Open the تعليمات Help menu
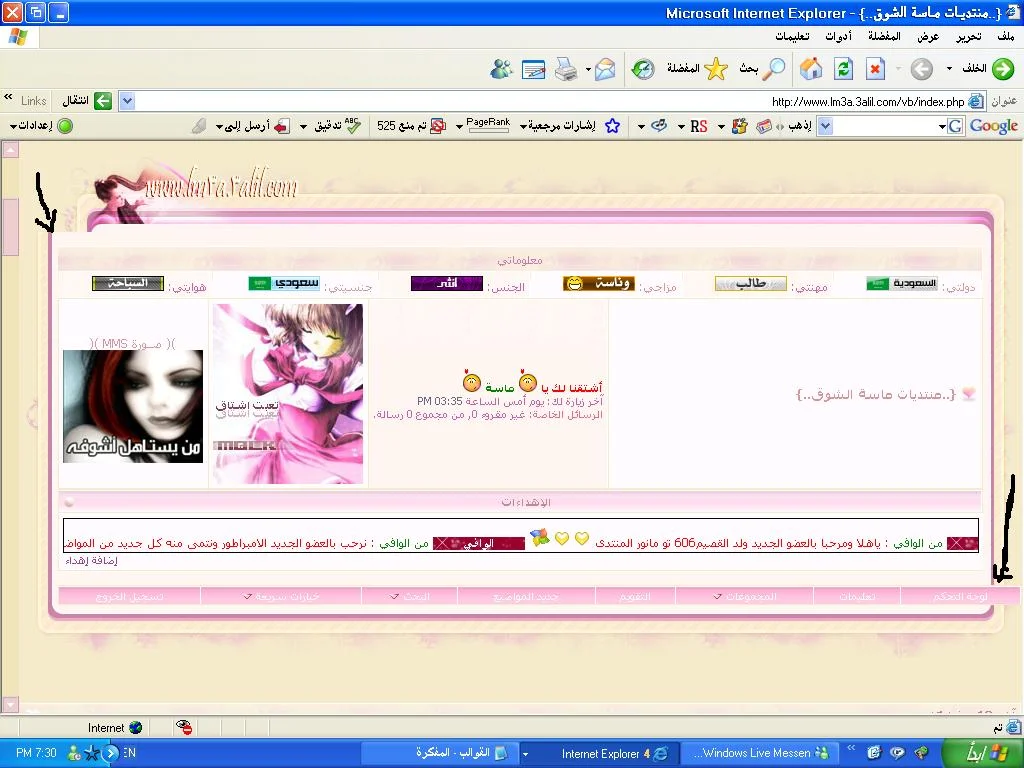Viewport: 1024px width, 768px height. [x=792, y=36]
